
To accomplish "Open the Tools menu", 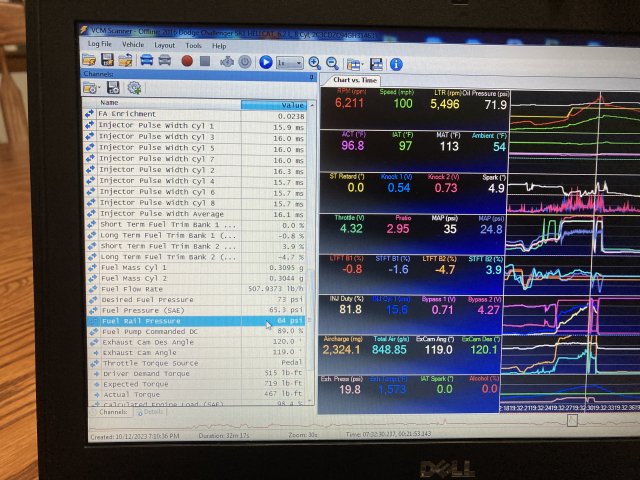I will coord(193,46).
